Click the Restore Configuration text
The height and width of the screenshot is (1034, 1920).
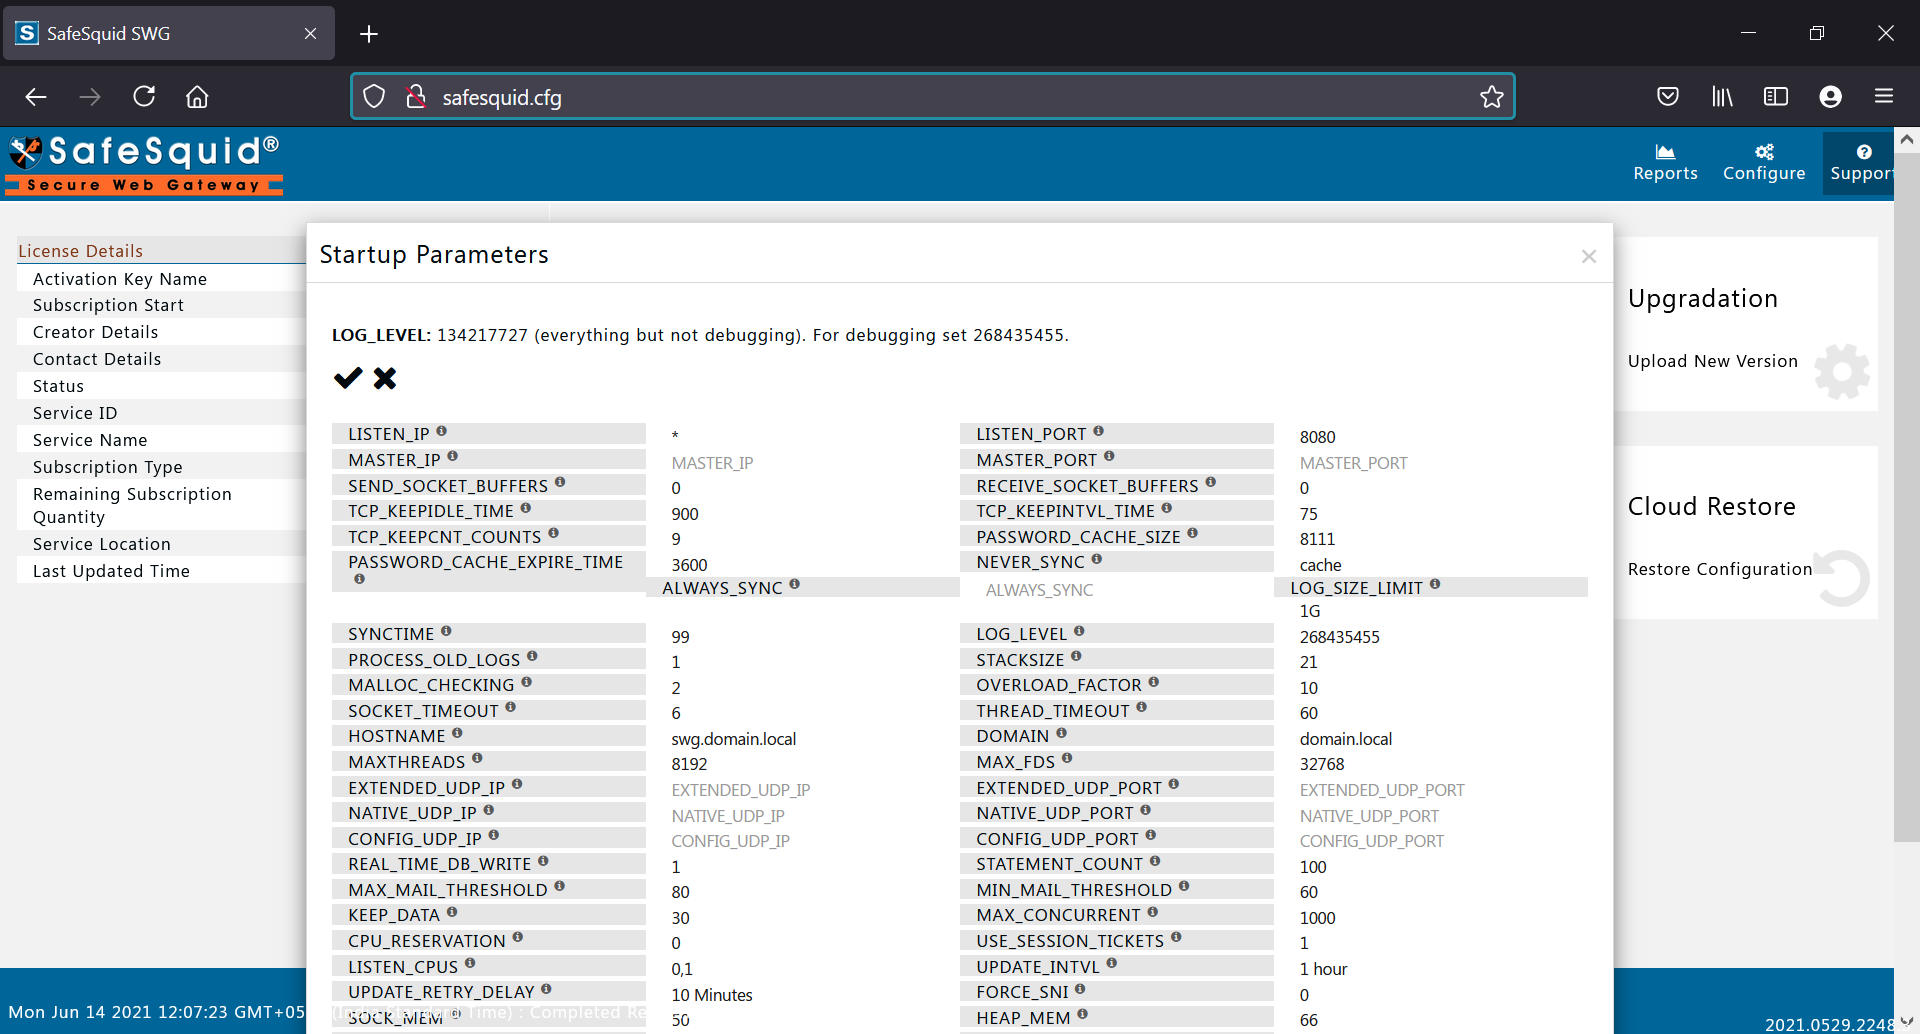pos(1719,569)
